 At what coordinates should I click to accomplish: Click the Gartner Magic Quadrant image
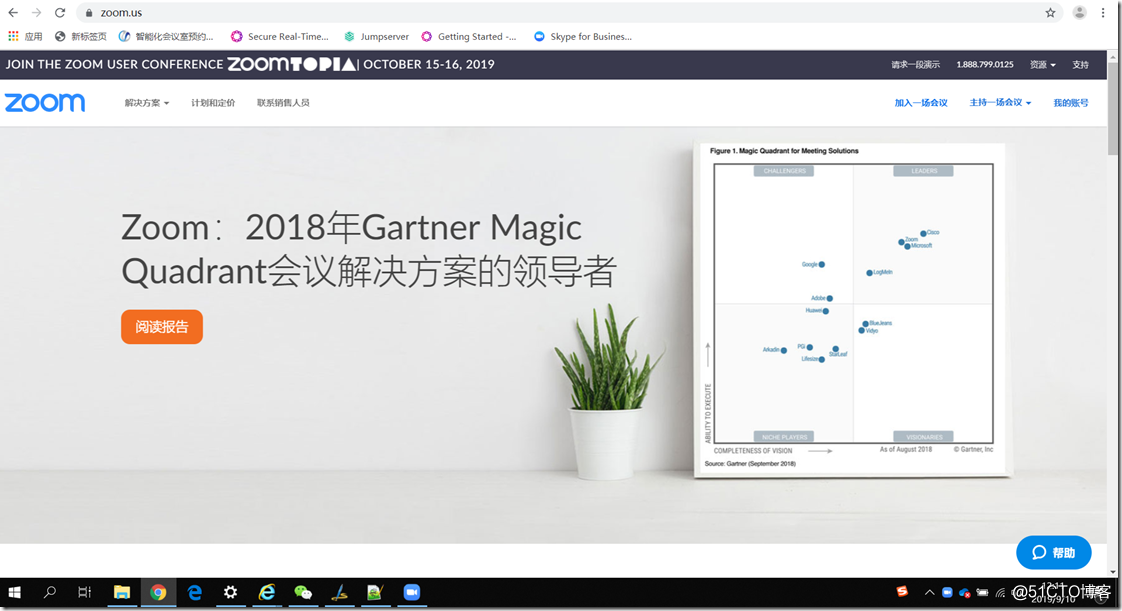pos(852,309)
